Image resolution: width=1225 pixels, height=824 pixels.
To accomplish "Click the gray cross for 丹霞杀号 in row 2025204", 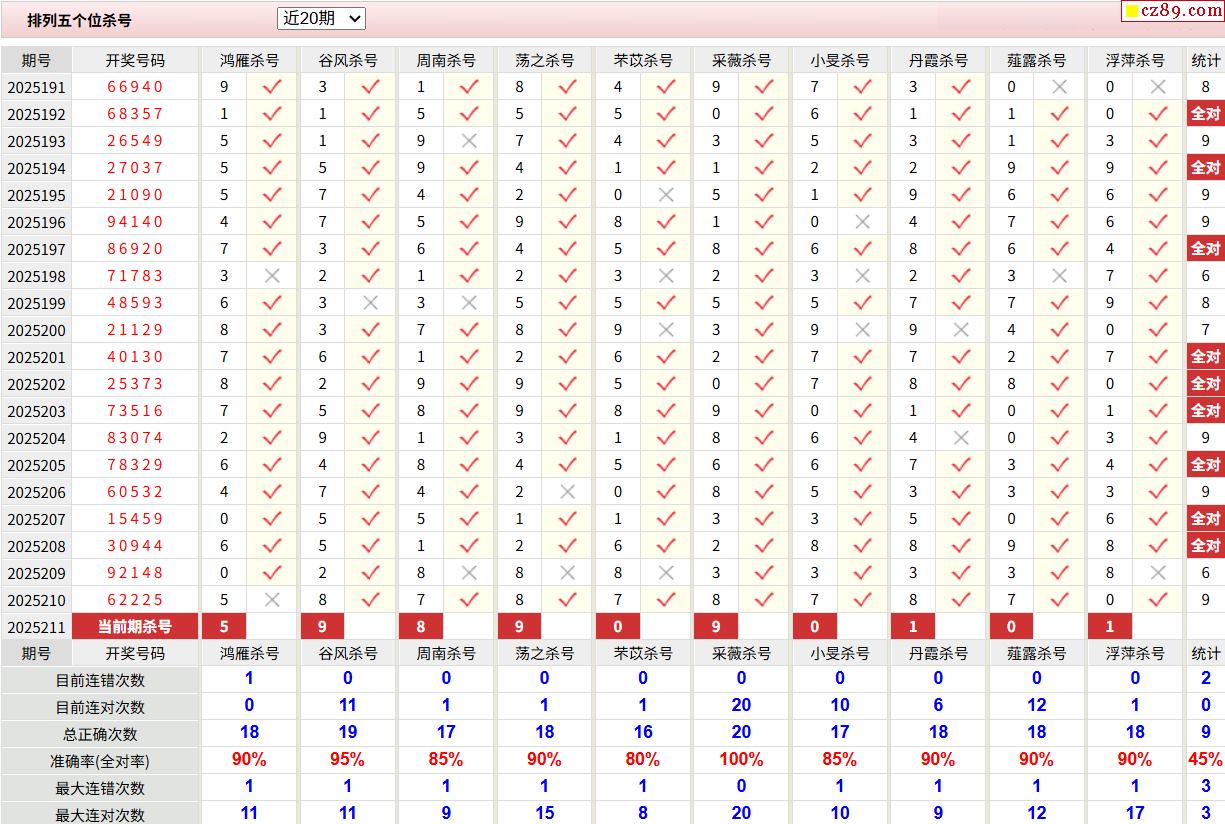I will click(x=961, y=438).
